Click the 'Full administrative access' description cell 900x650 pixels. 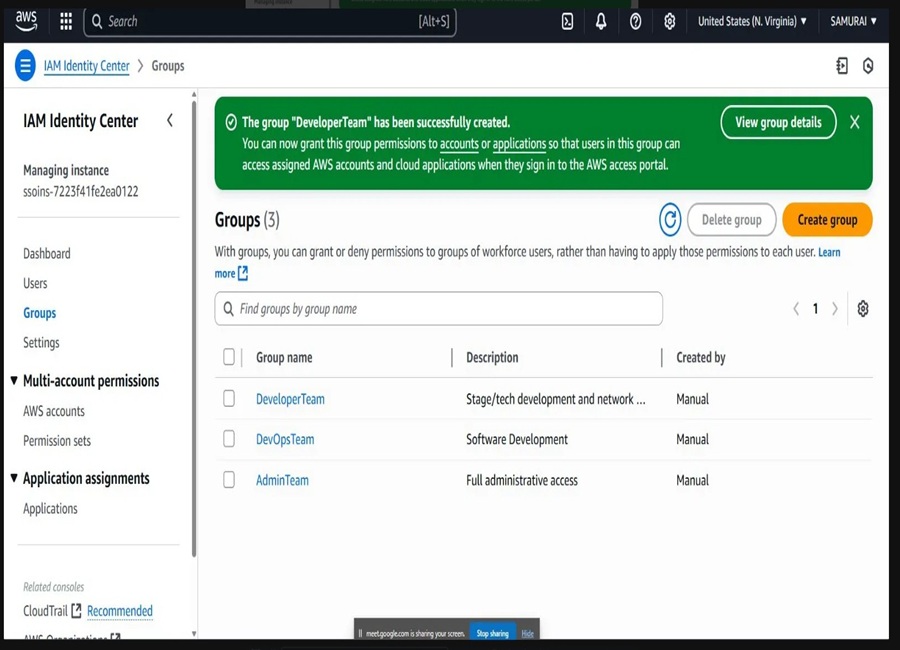[522, 480]
